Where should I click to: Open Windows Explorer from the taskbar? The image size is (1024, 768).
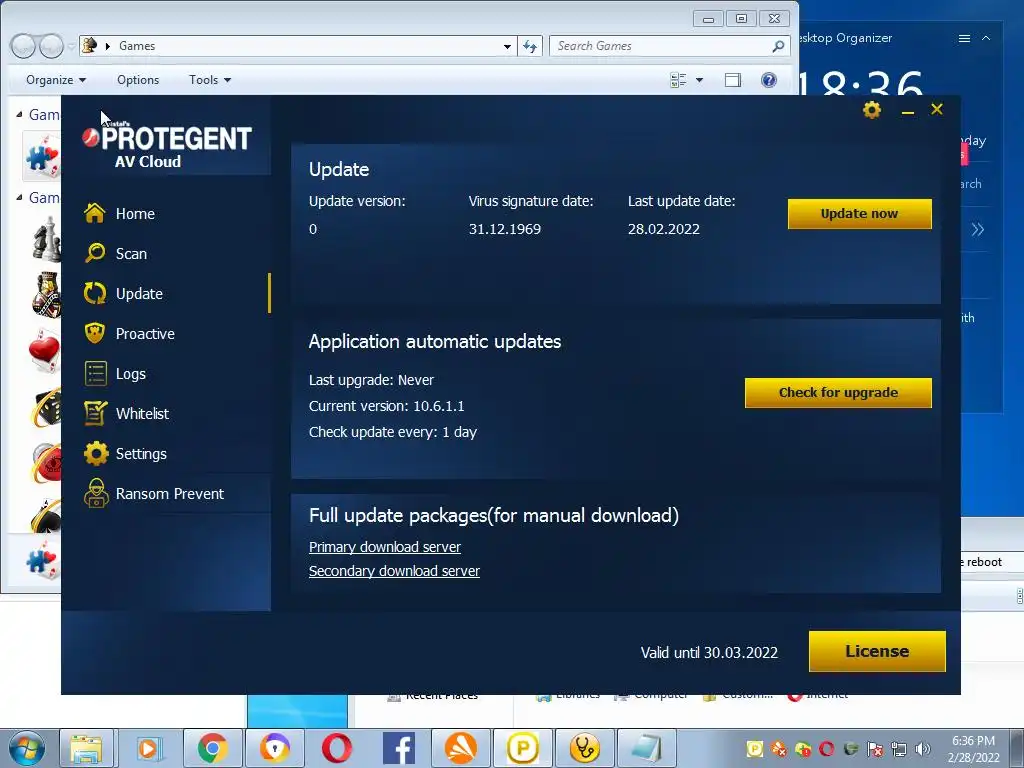pos(86,748)
